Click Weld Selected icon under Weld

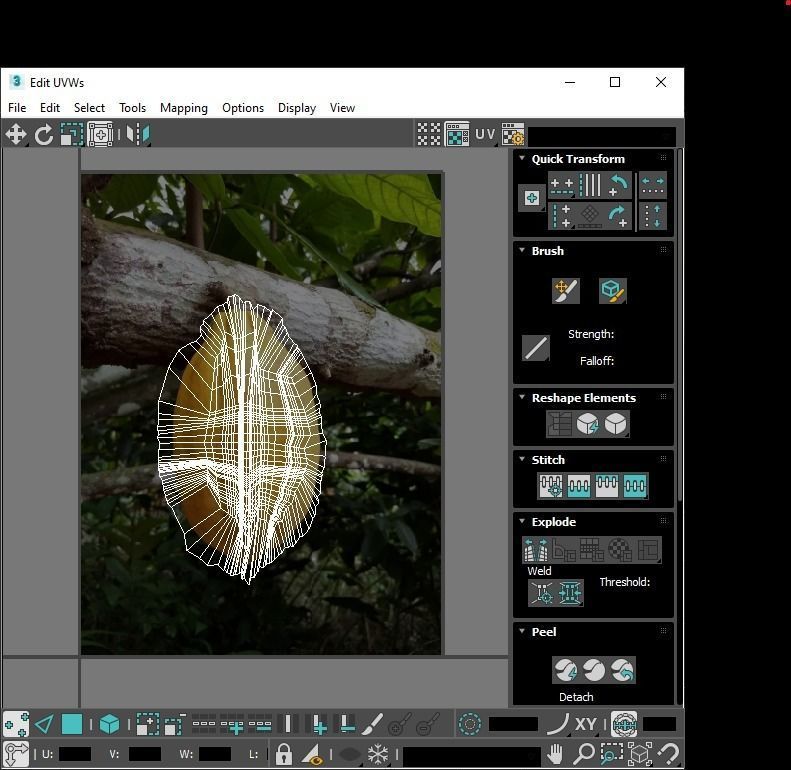click(x=570, y=593)
